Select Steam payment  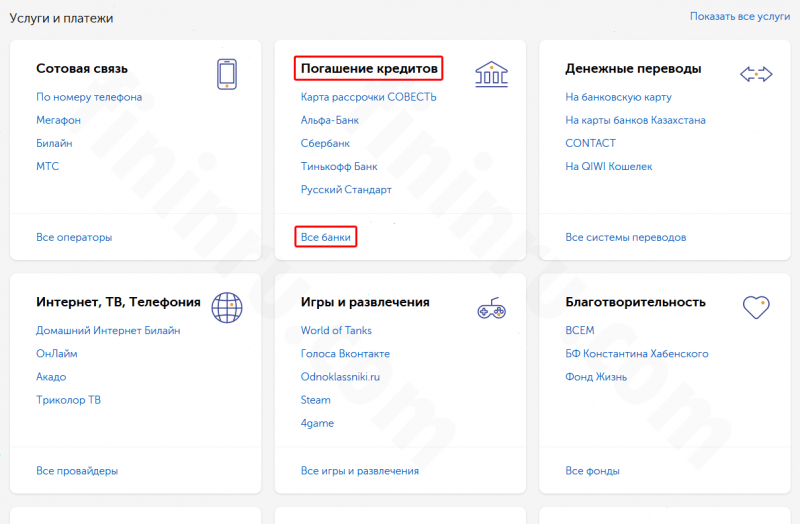[315, 400]
